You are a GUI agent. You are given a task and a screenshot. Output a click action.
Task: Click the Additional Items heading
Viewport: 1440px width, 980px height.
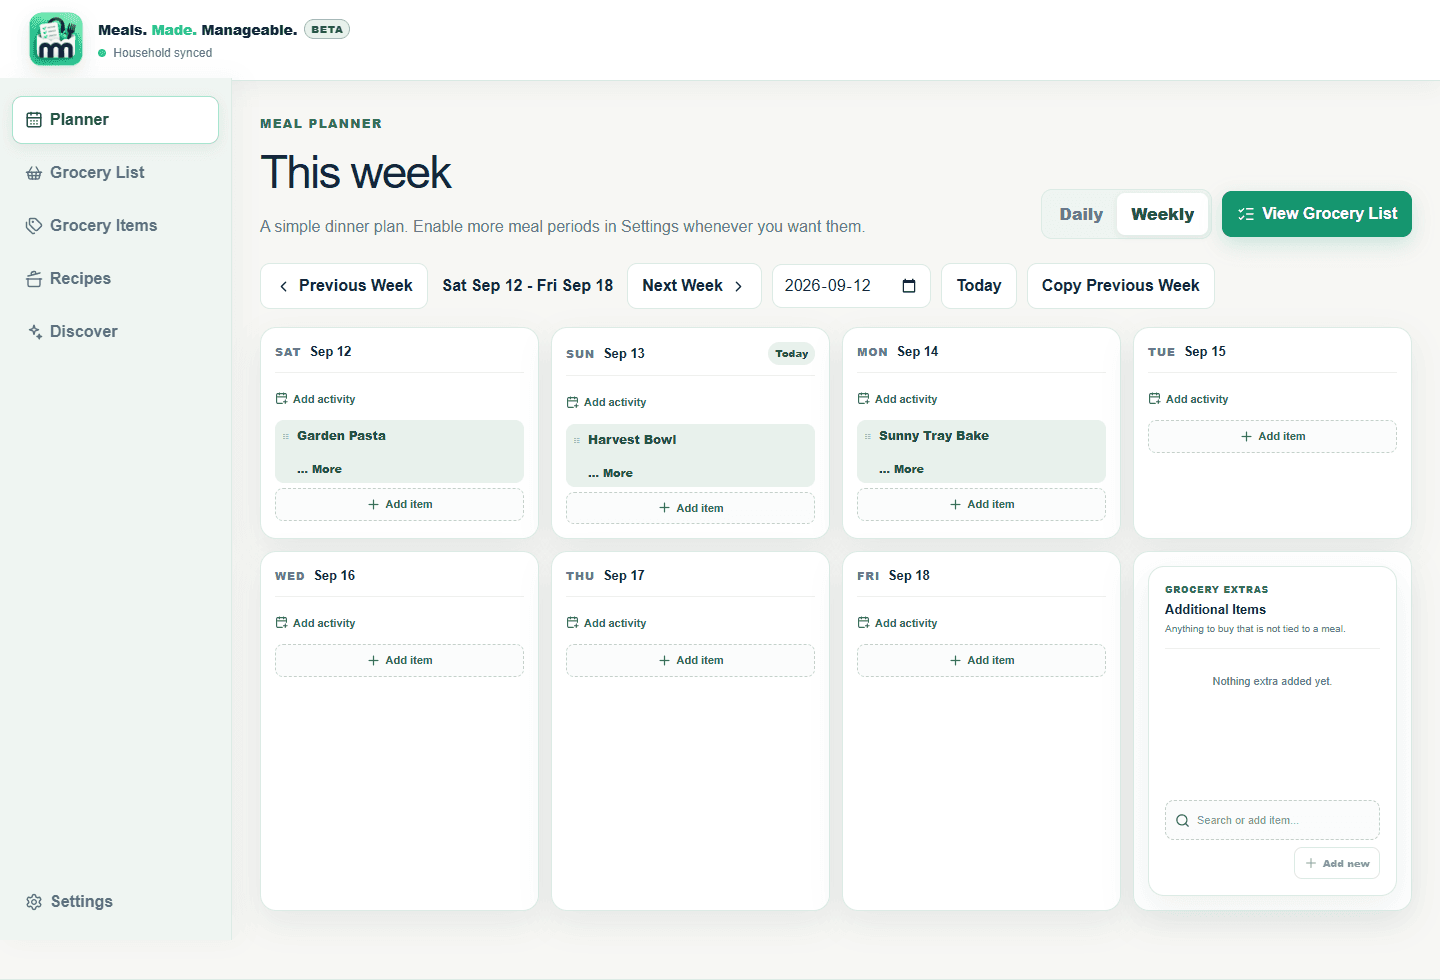1215,610
